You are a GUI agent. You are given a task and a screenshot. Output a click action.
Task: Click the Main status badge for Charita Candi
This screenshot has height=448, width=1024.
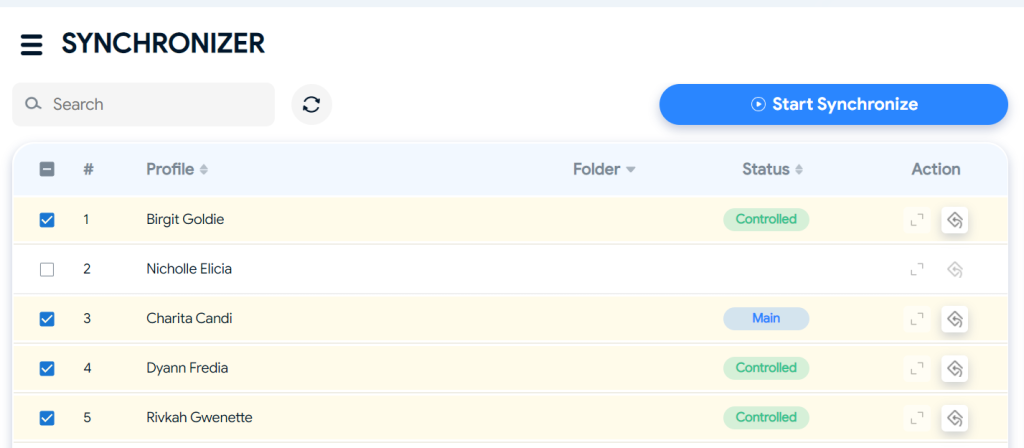tap(766, 319)
